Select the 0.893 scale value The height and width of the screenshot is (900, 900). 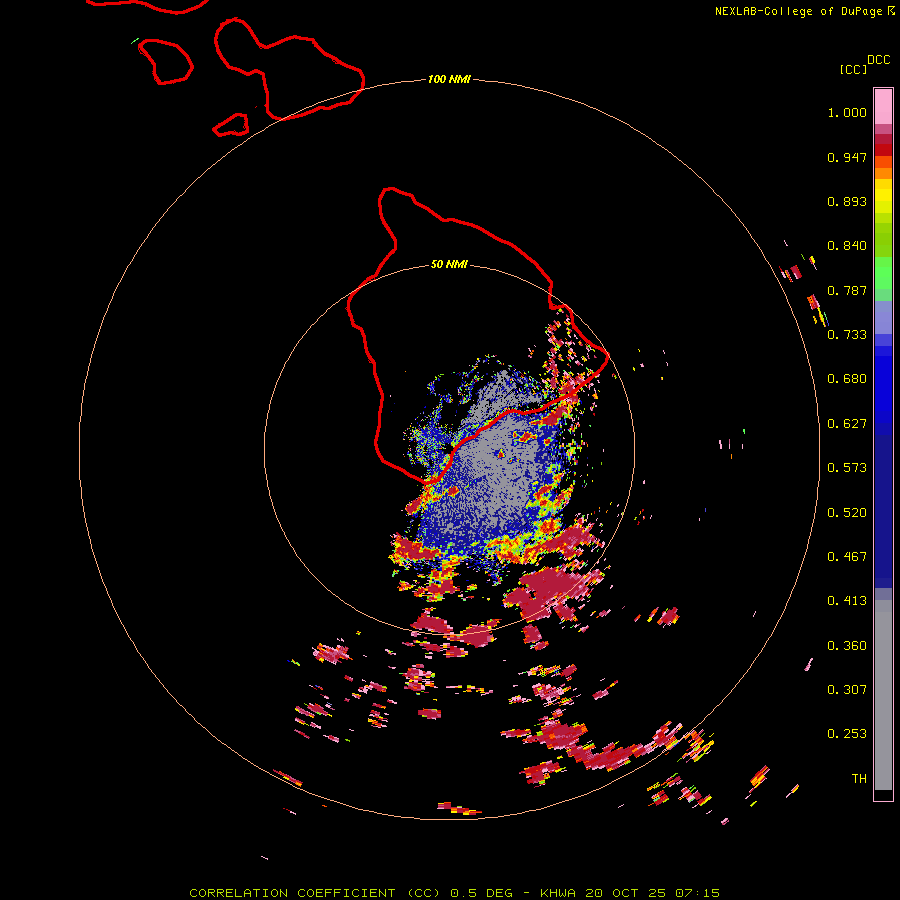847,201
